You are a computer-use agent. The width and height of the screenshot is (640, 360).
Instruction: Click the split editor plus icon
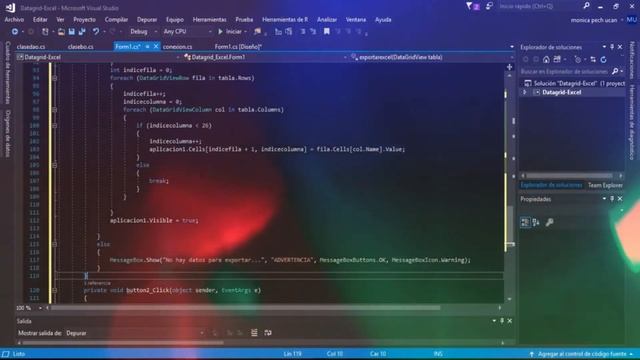point(509,67)
